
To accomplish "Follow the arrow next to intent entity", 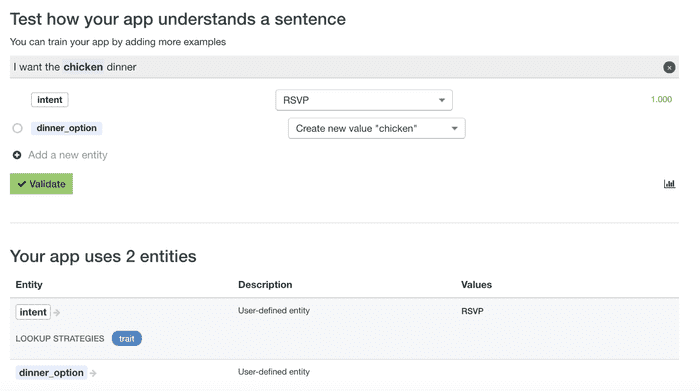I will (57, 312).
